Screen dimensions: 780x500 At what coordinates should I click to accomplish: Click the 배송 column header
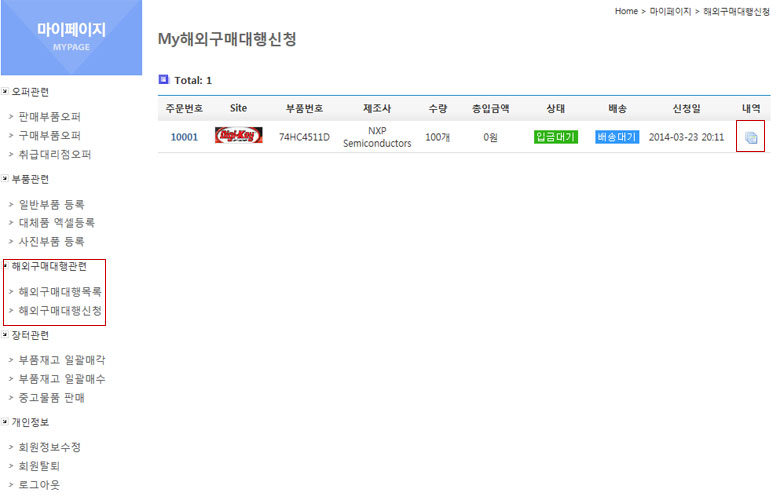(617, 108)
